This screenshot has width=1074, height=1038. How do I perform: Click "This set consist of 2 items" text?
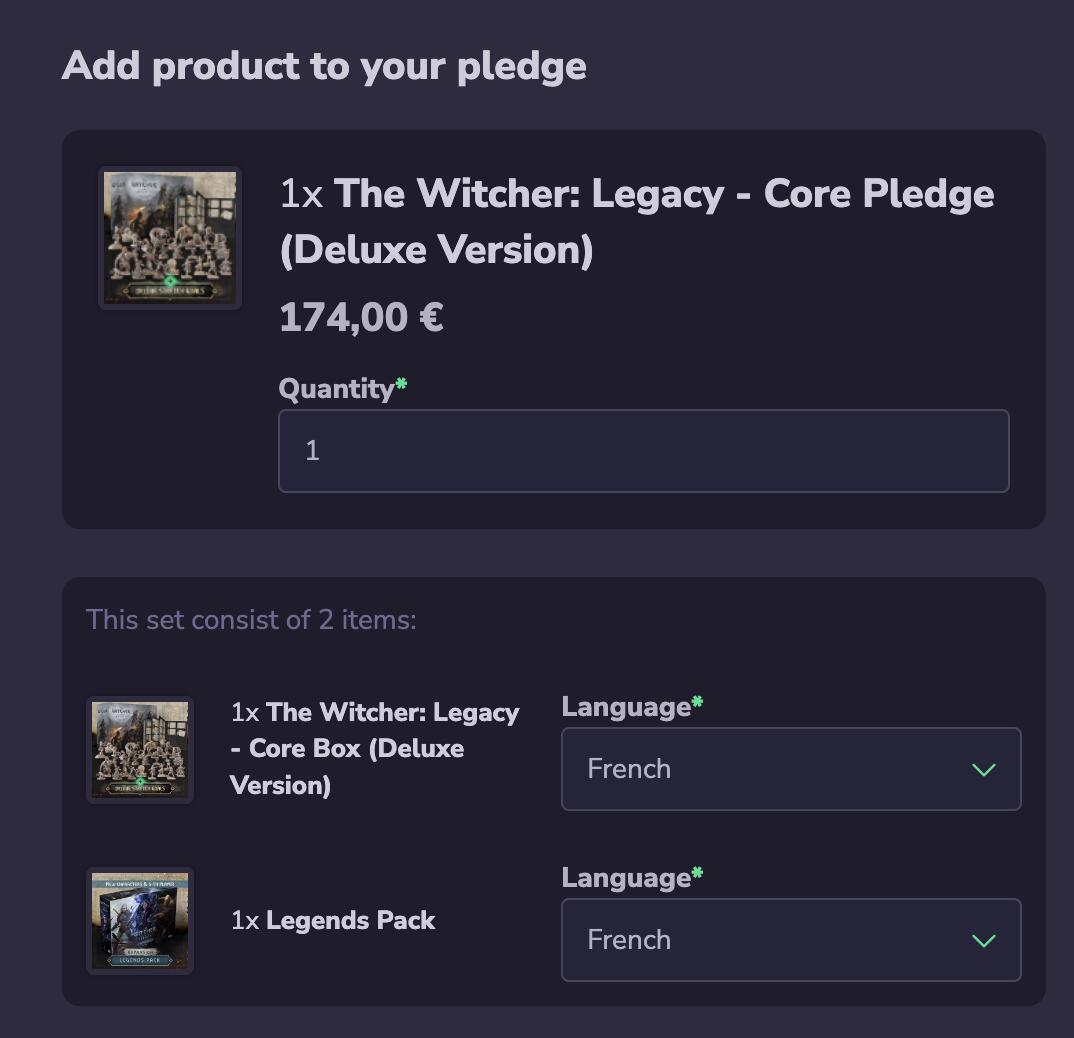[251, 620]
